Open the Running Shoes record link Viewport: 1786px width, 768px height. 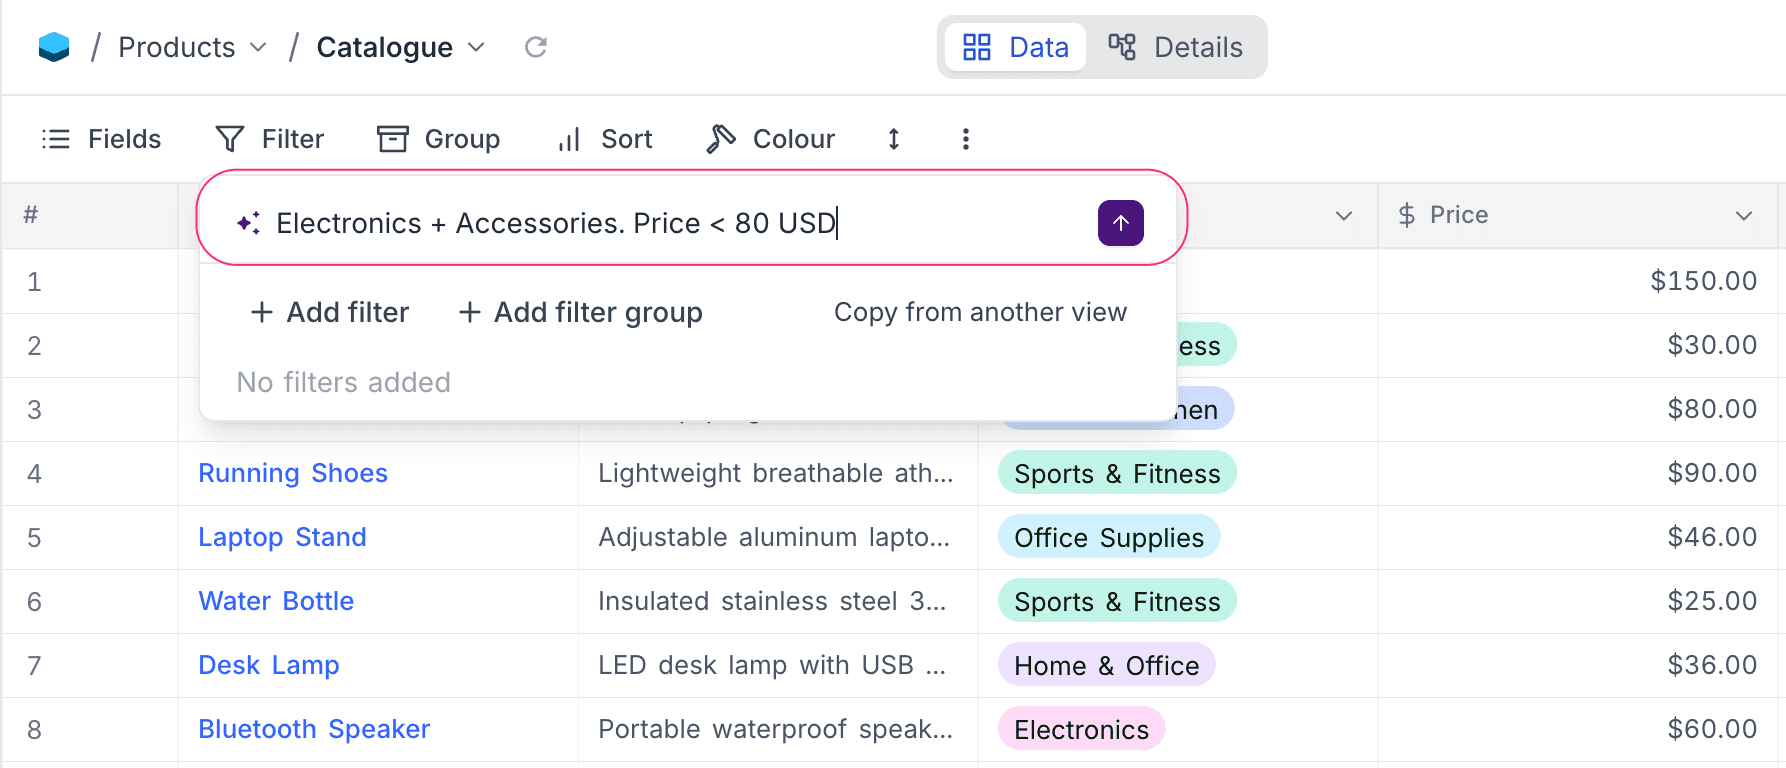click(293, 473)
